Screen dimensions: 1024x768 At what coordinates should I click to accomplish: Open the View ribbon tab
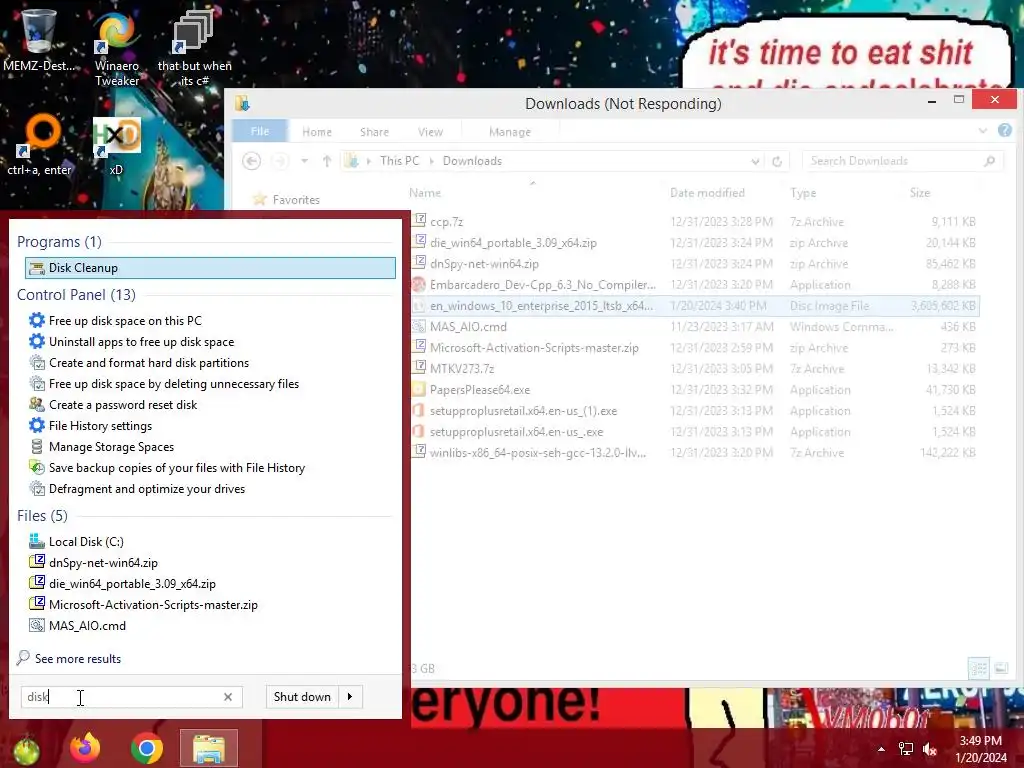click(x=430, y=132)
